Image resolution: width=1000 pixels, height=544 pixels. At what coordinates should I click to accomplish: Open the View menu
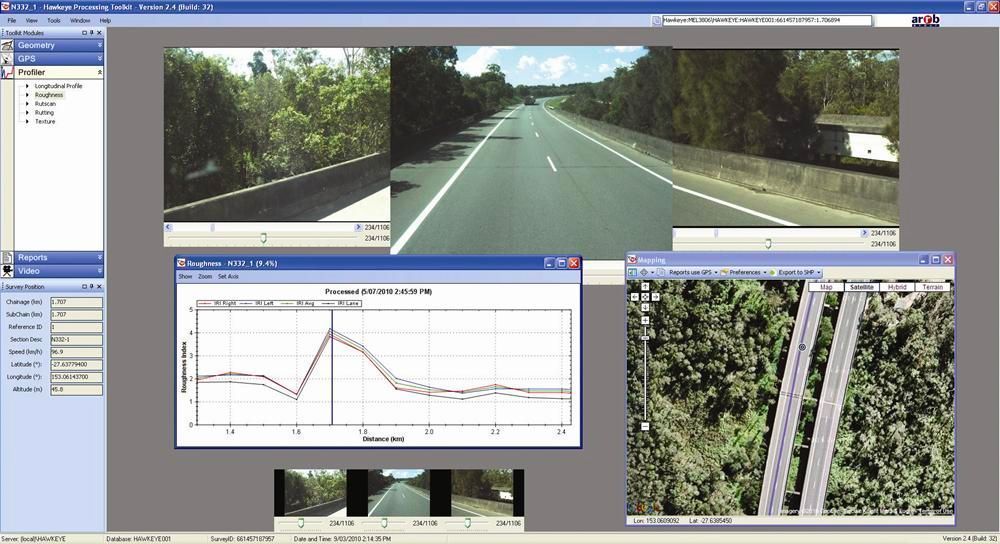coord(31,20)
